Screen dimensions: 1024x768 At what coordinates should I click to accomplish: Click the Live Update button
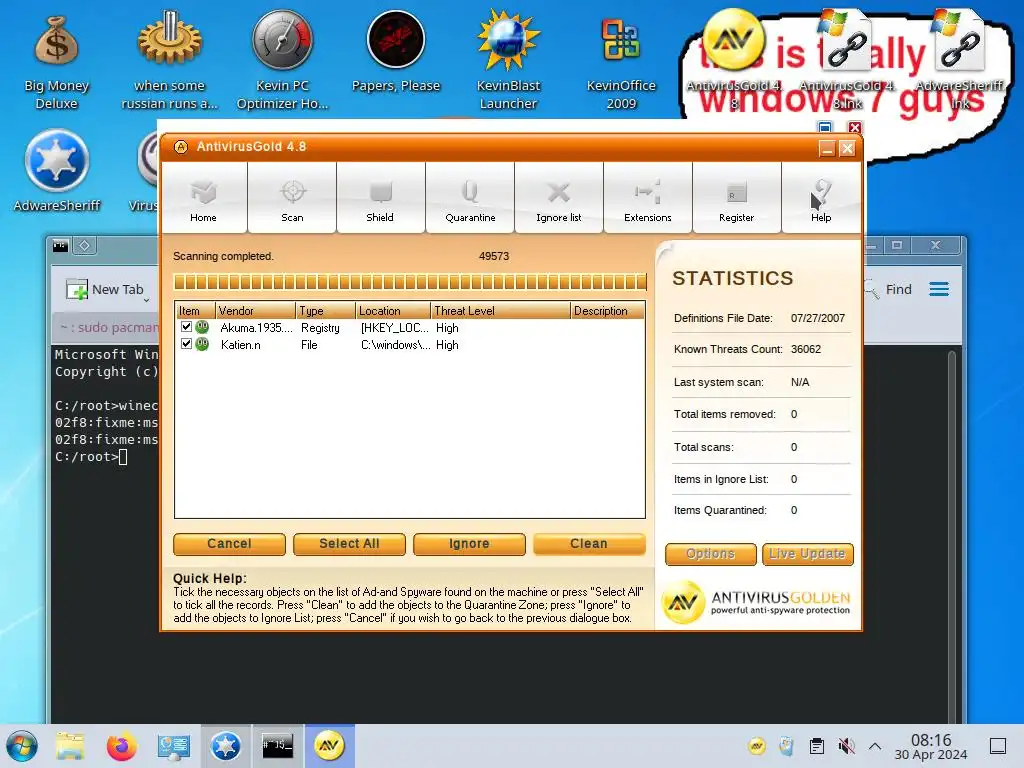(x=808, y=554)
